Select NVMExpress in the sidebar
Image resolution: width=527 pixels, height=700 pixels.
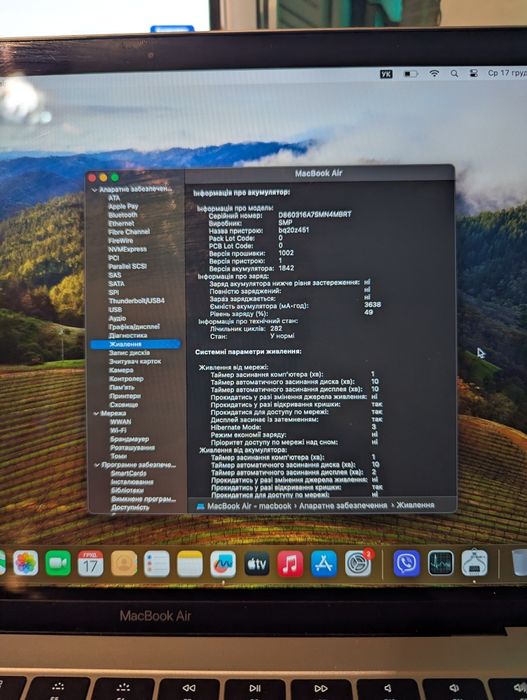click(x=127, y=249)
